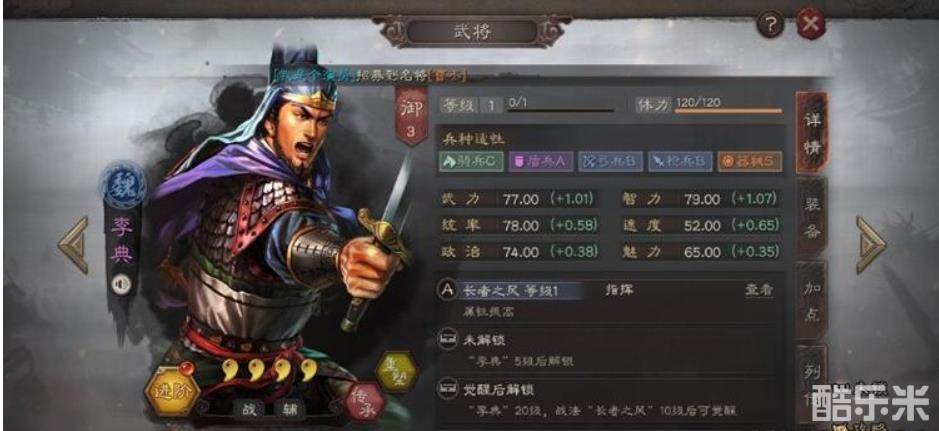Tap the 御 3 command cost badge
939x431 pixels.
tap(411, 115)
